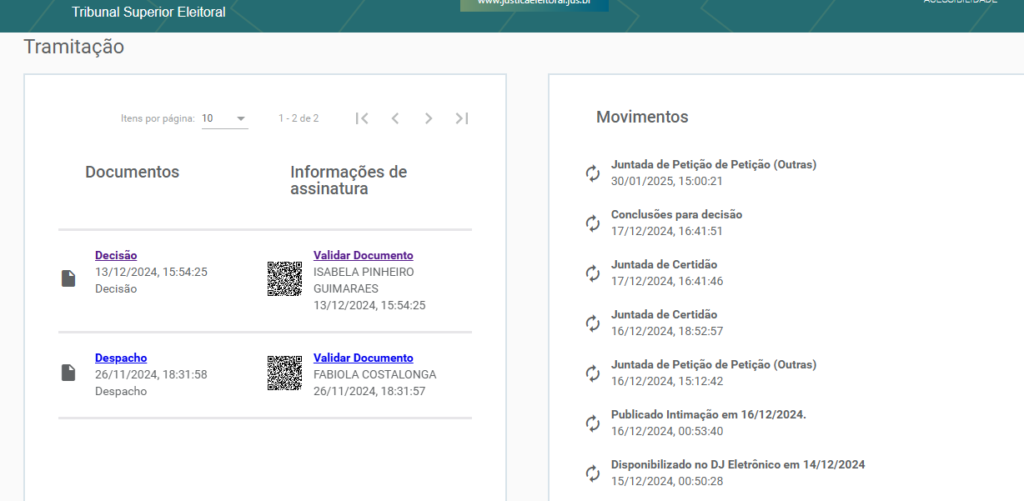Click the icon beside Juntada de Certidão 17/12/2024
The width and height of the screenshot is (1024, 501).
[592, 273]
